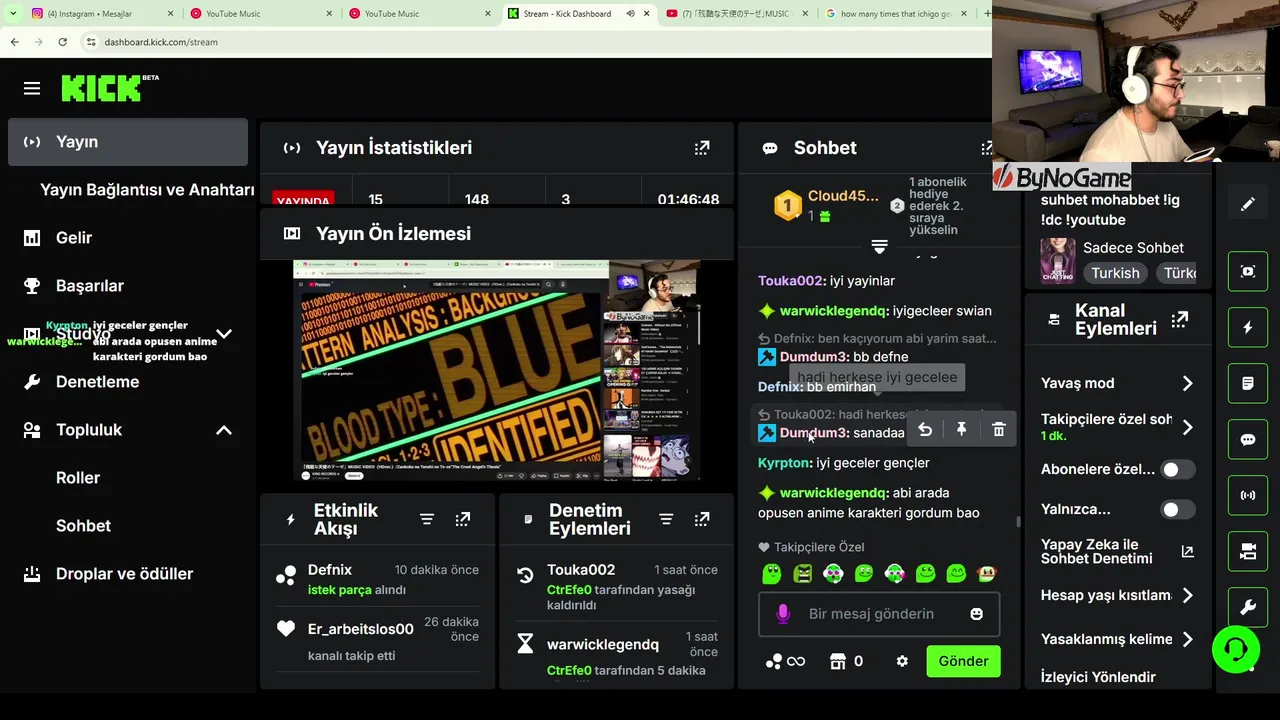Open the green headset support button
1280x720 pixels.
point(1236,651)
